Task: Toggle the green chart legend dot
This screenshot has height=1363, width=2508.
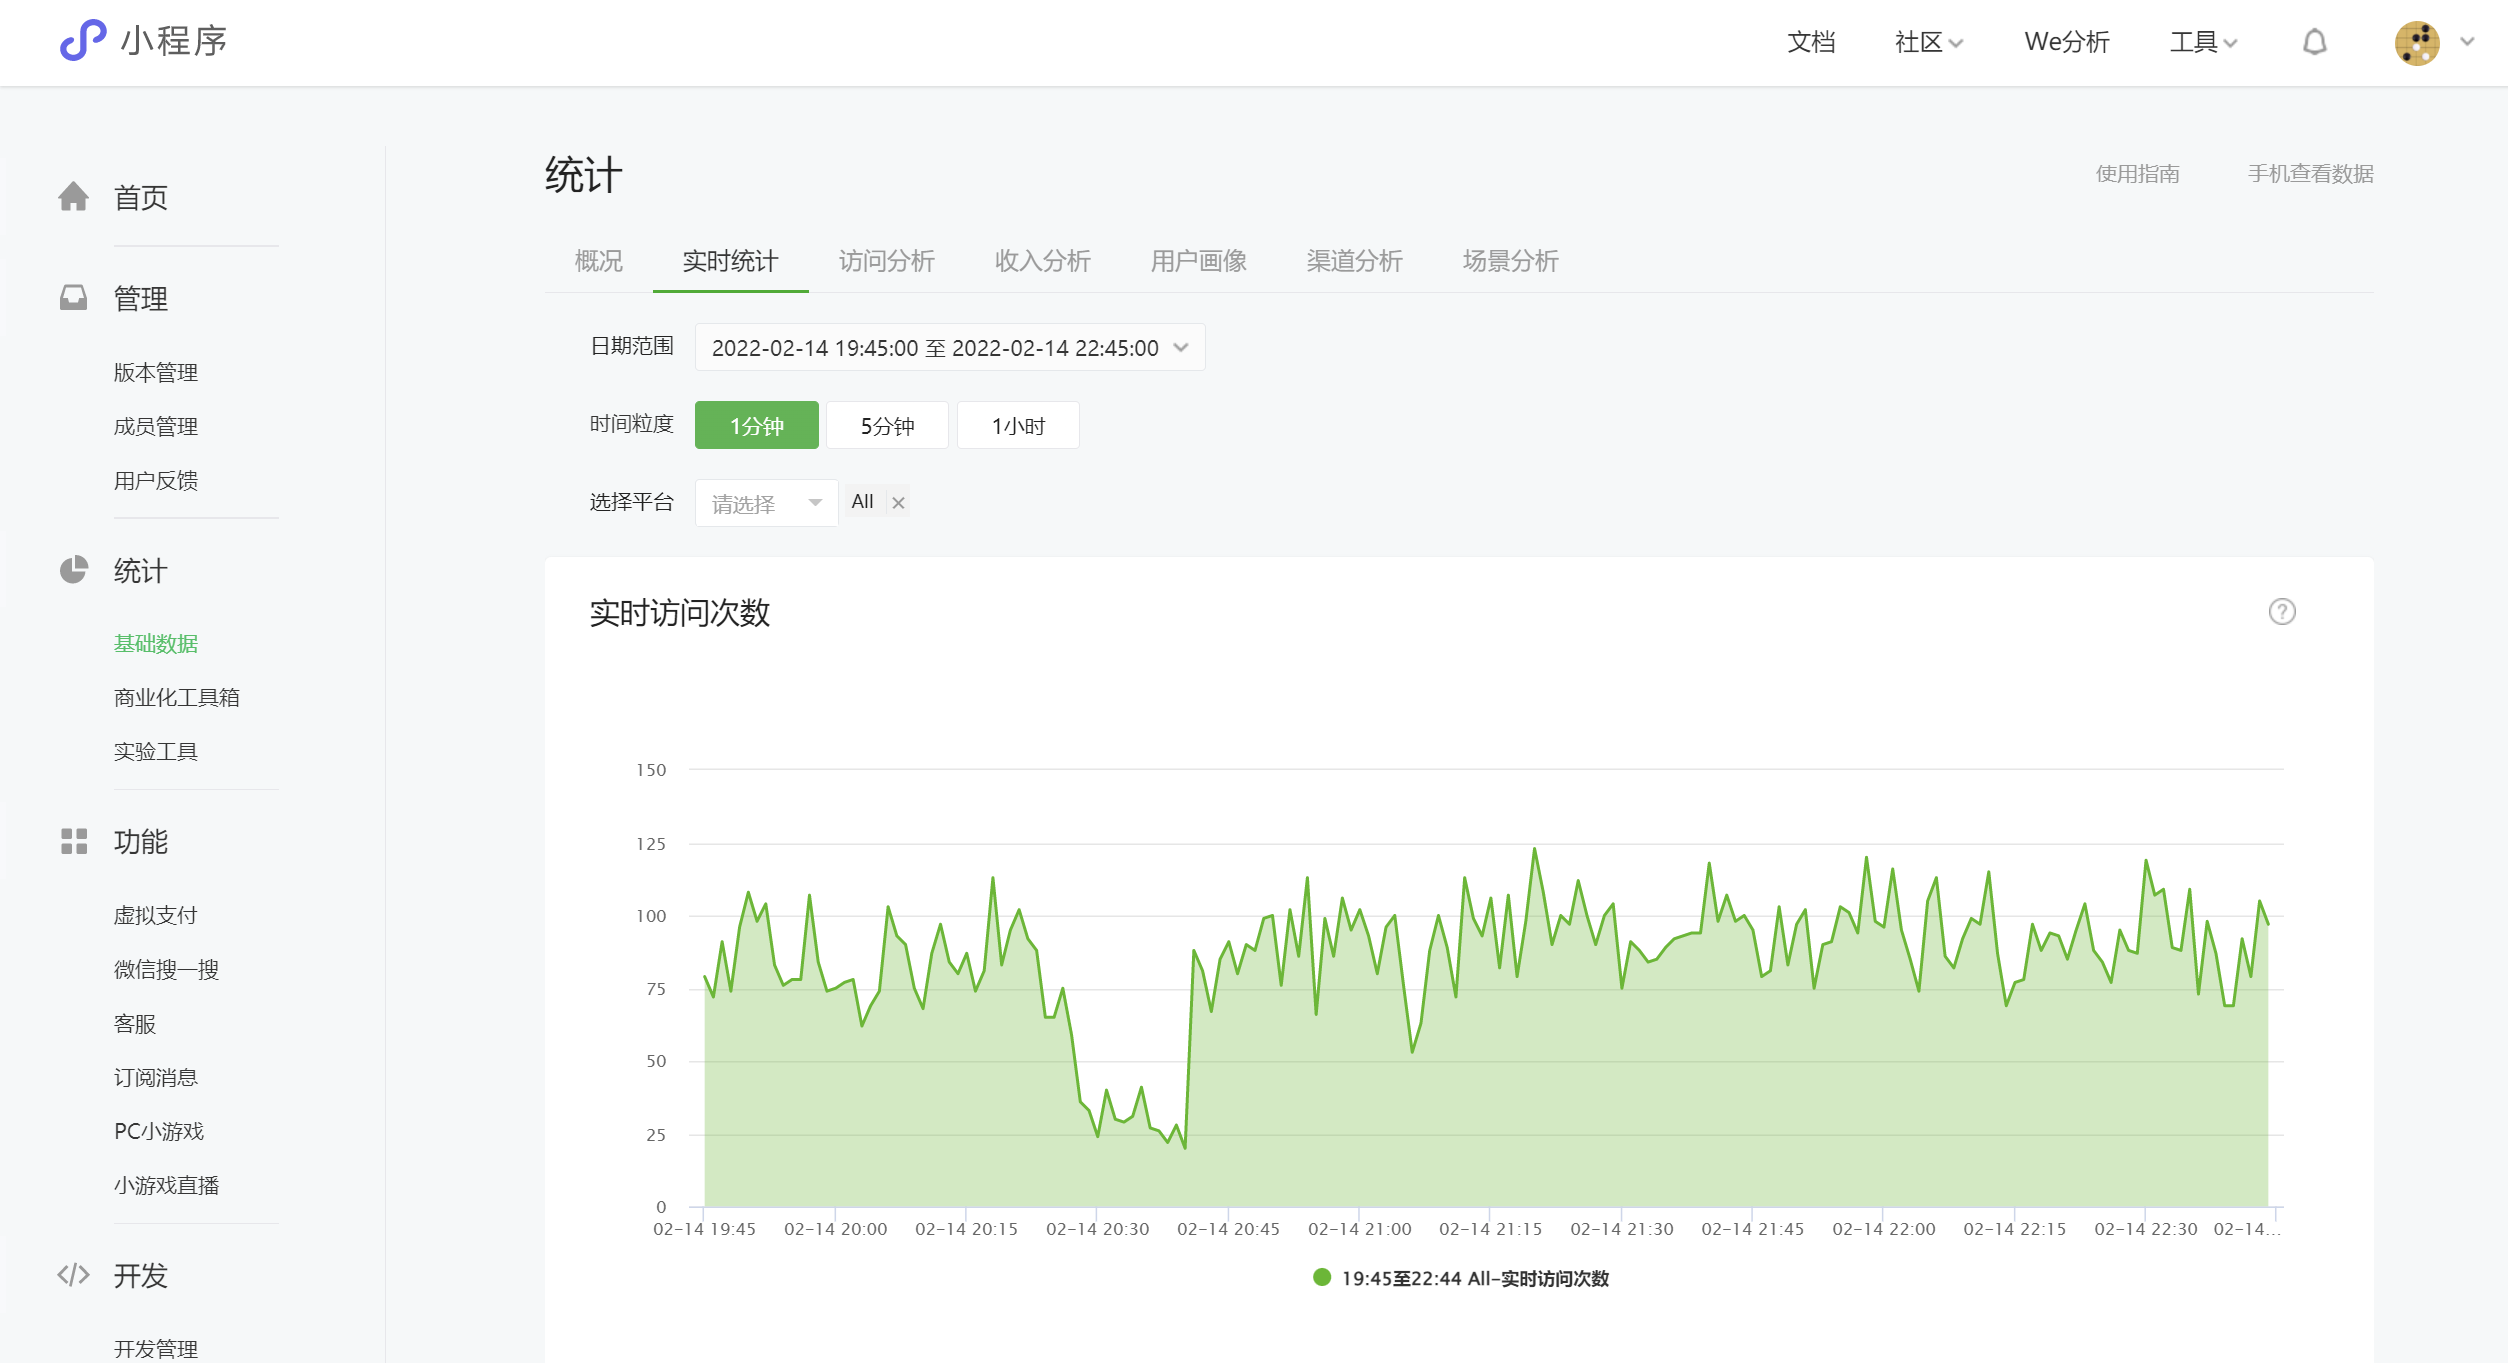Action: click(1321, 1277)
